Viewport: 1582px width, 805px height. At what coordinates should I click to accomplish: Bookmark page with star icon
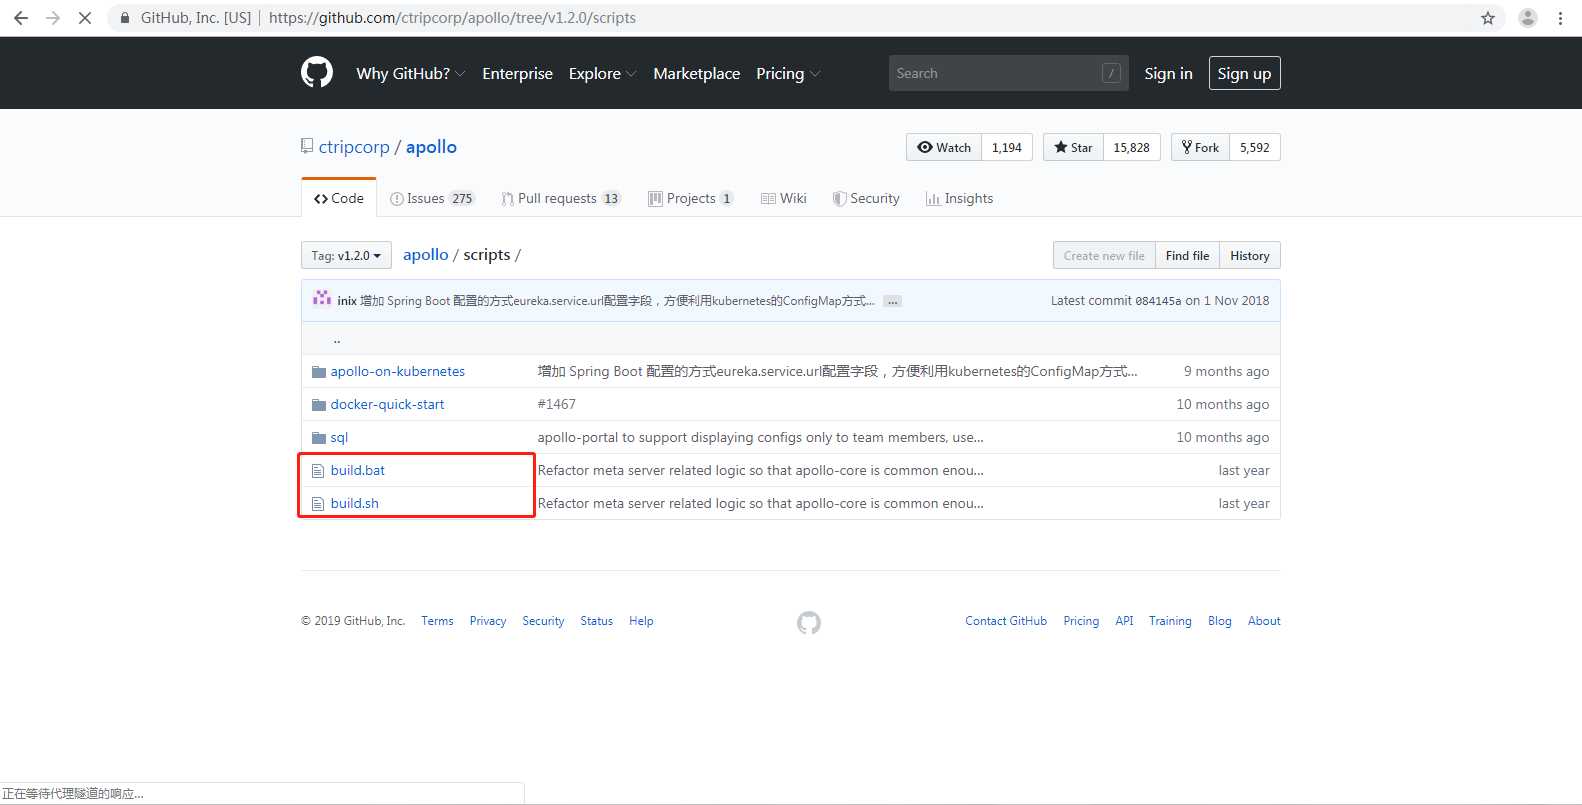[x=1488, y=18]
